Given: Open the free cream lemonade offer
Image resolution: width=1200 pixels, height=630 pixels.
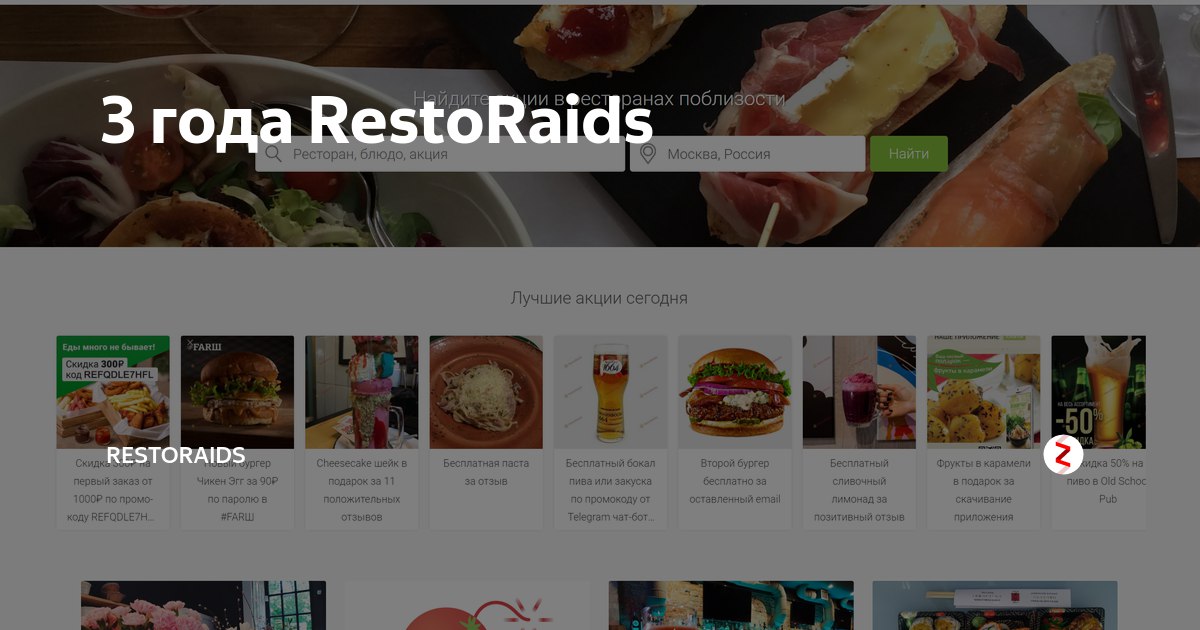Looking at the screenshot, I should pos(859,432).
